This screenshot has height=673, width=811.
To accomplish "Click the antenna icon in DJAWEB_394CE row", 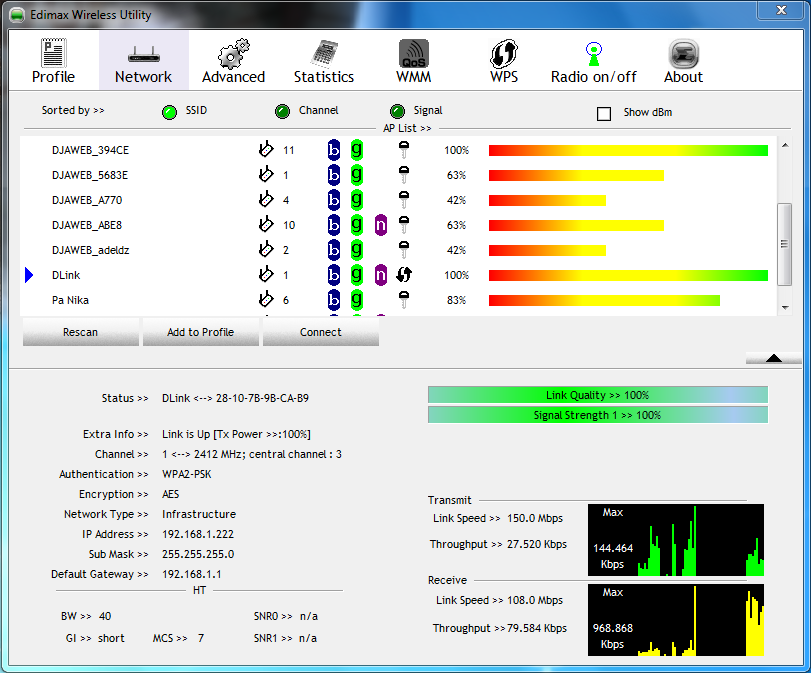I will pos(266,149).
